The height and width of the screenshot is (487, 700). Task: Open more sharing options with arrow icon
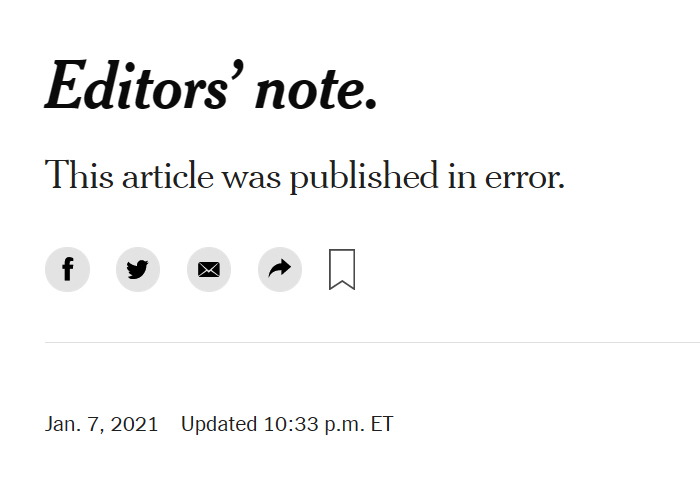click(x=280, y=270)
